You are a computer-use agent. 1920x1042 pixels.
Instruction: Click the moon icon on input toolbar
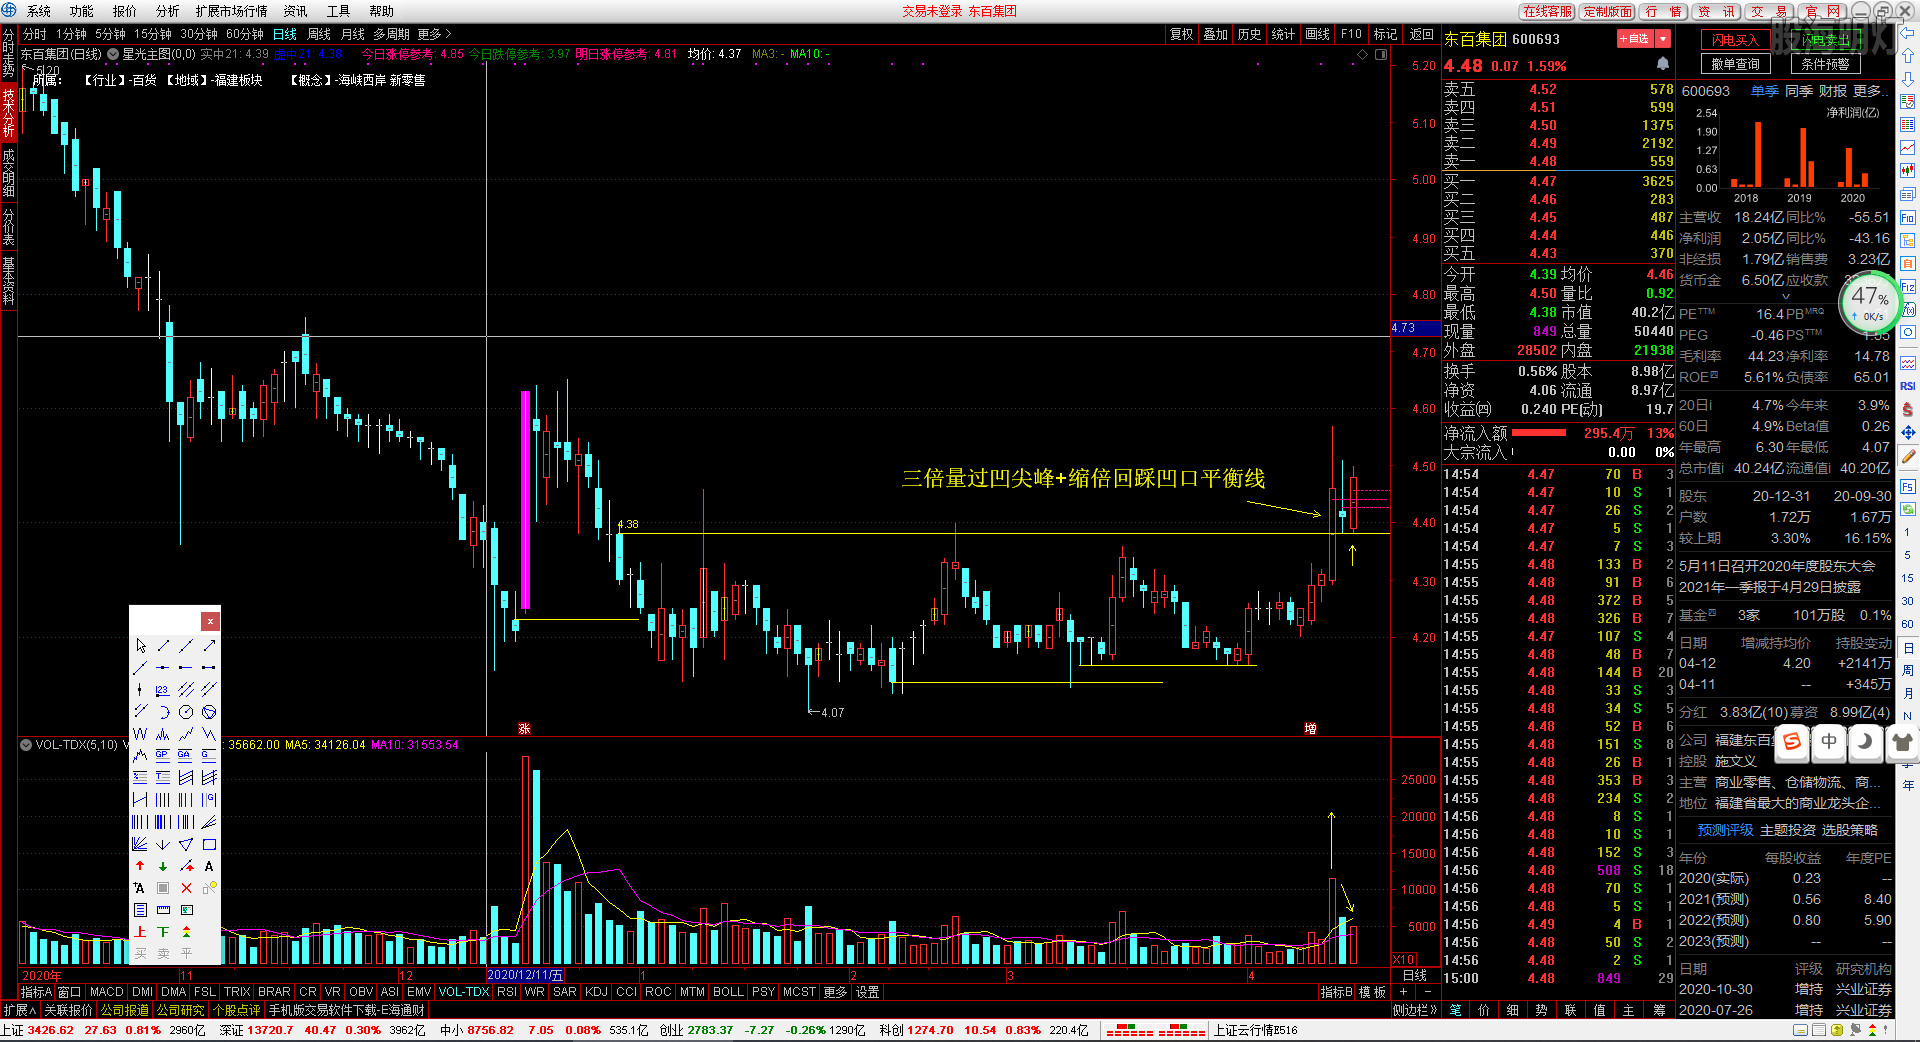(x=1865, y=741)
